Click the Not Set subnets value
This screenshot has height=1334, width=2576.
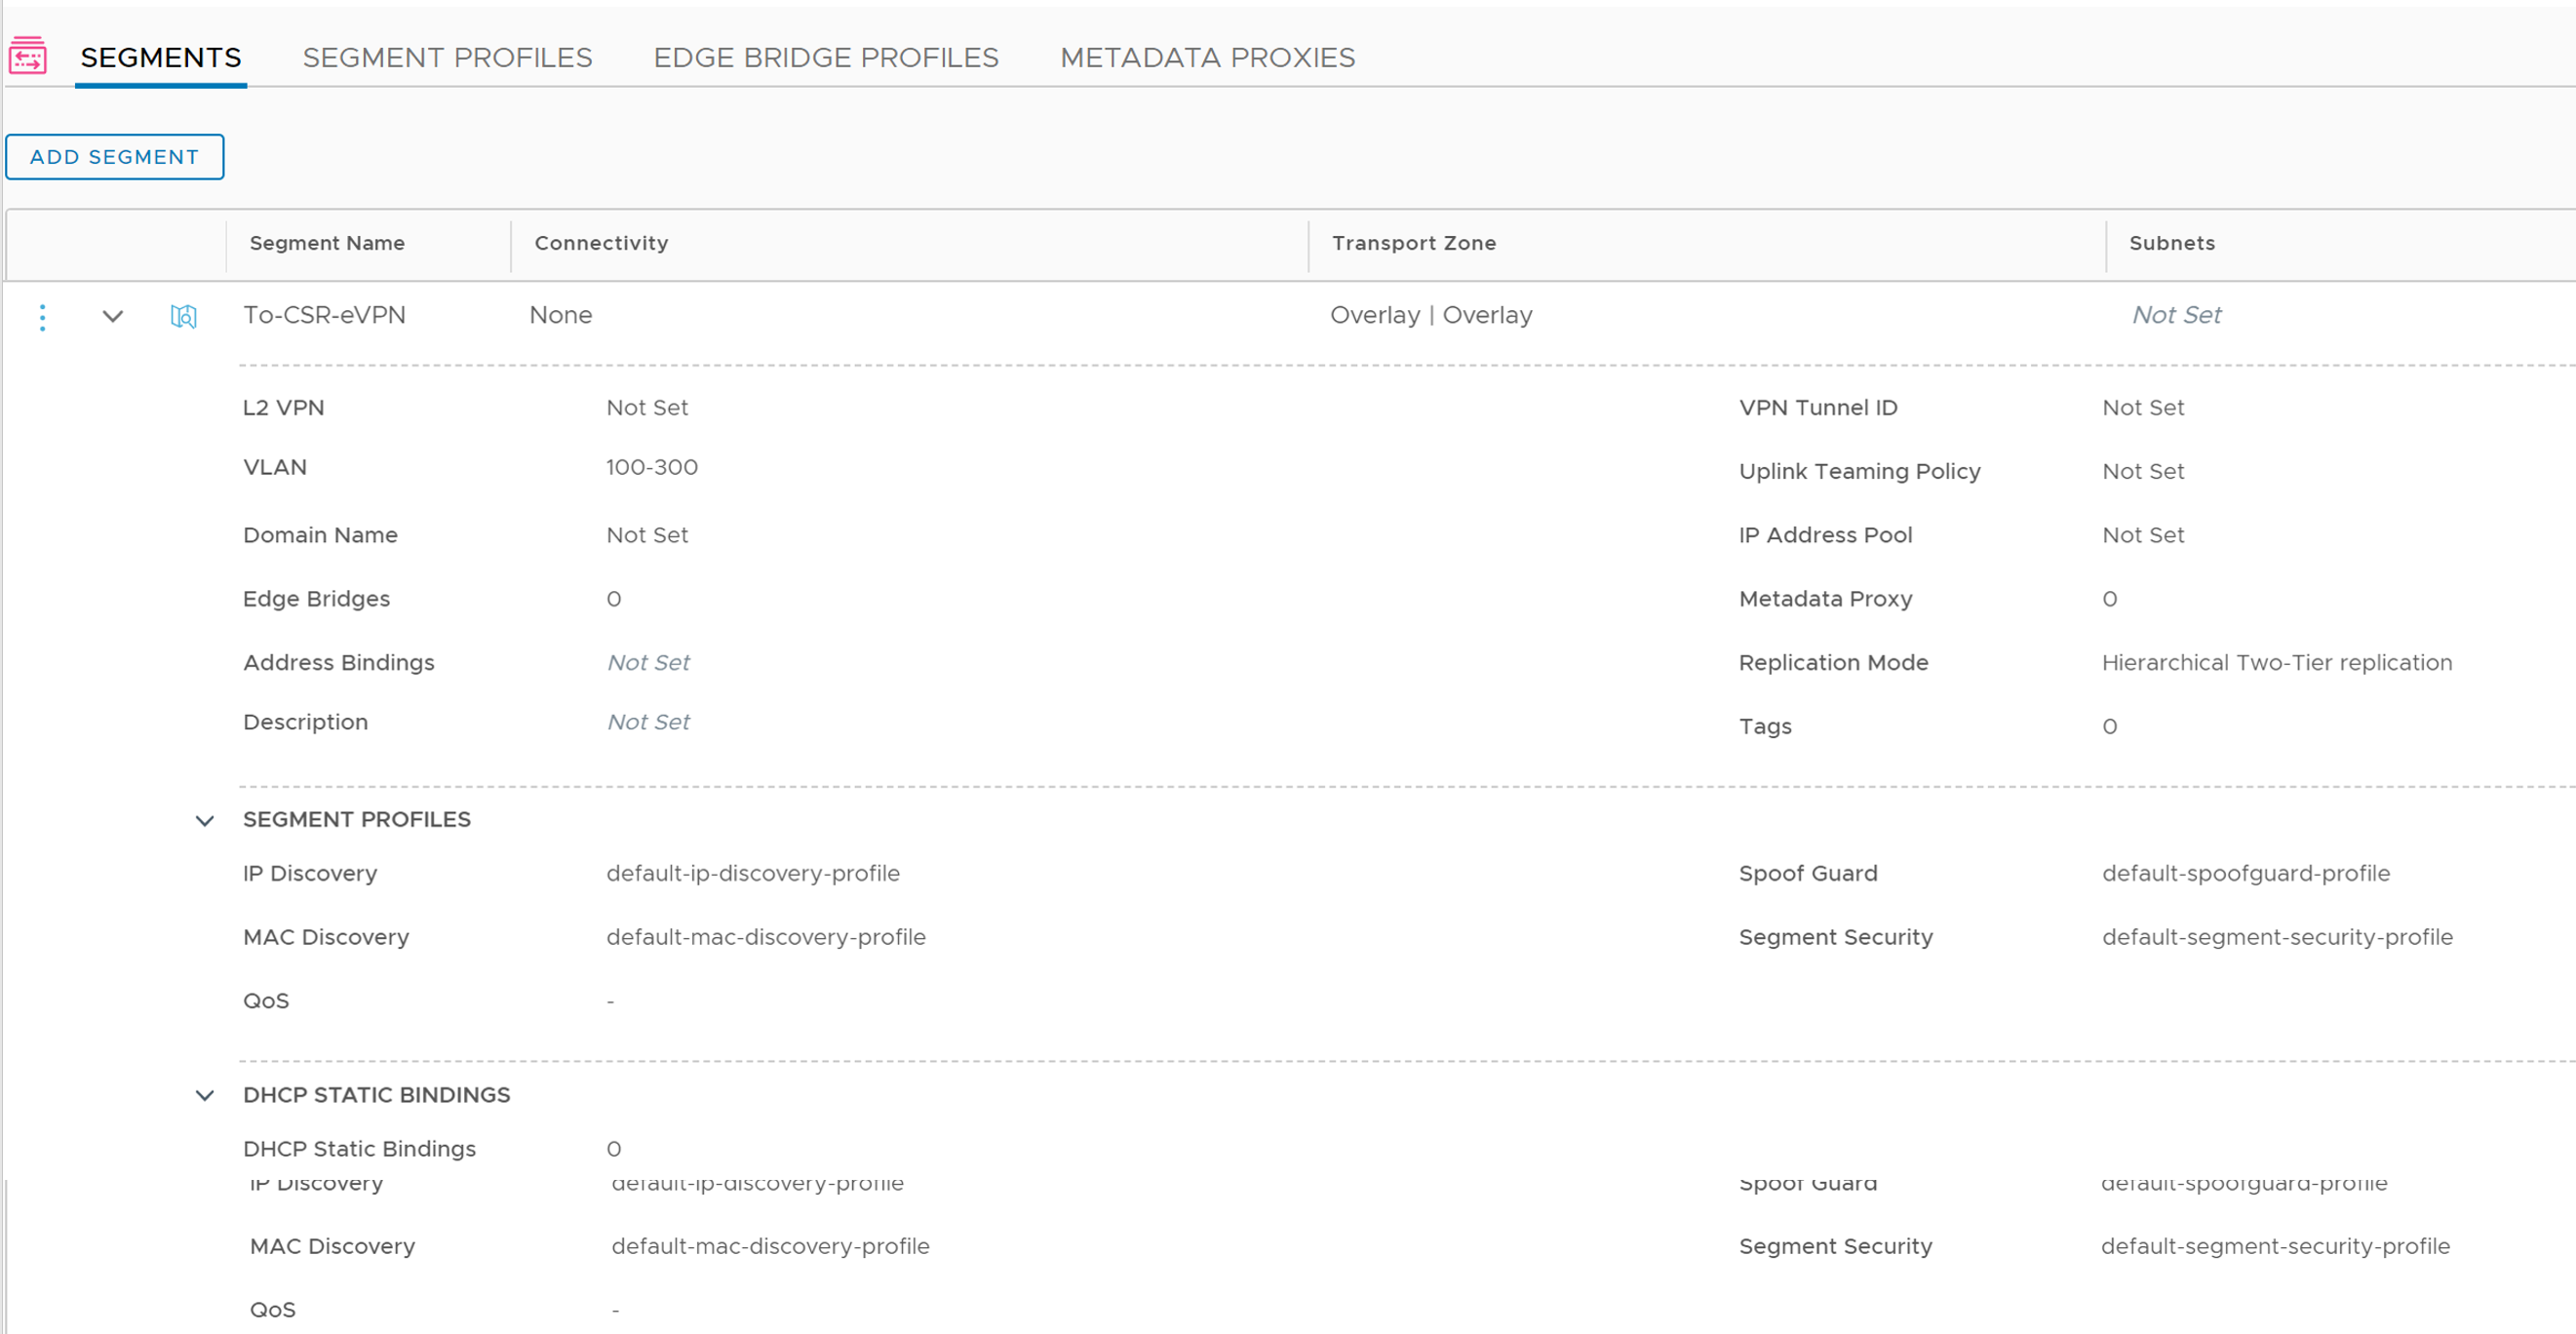2176,315
